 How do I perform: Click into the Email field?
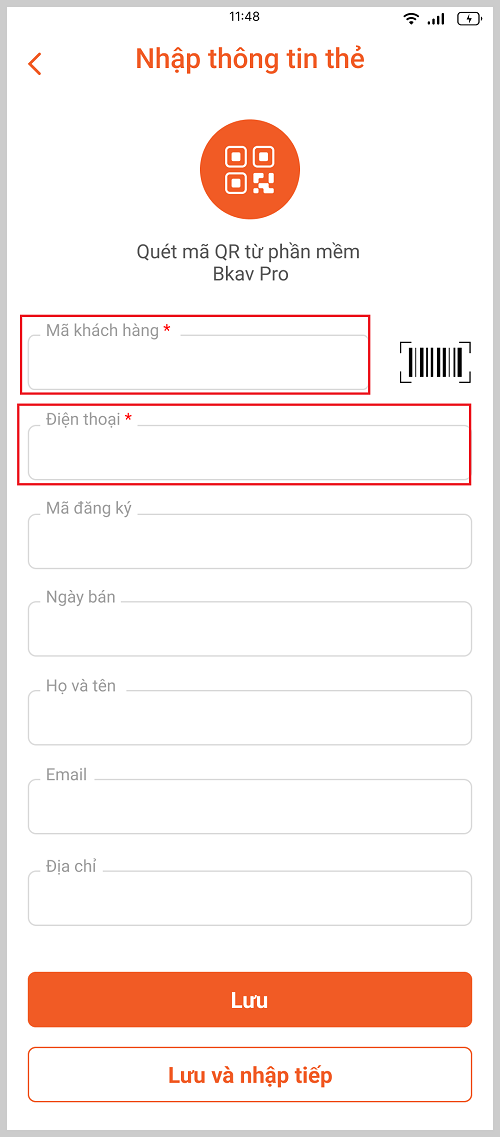(x=250, y=806)
